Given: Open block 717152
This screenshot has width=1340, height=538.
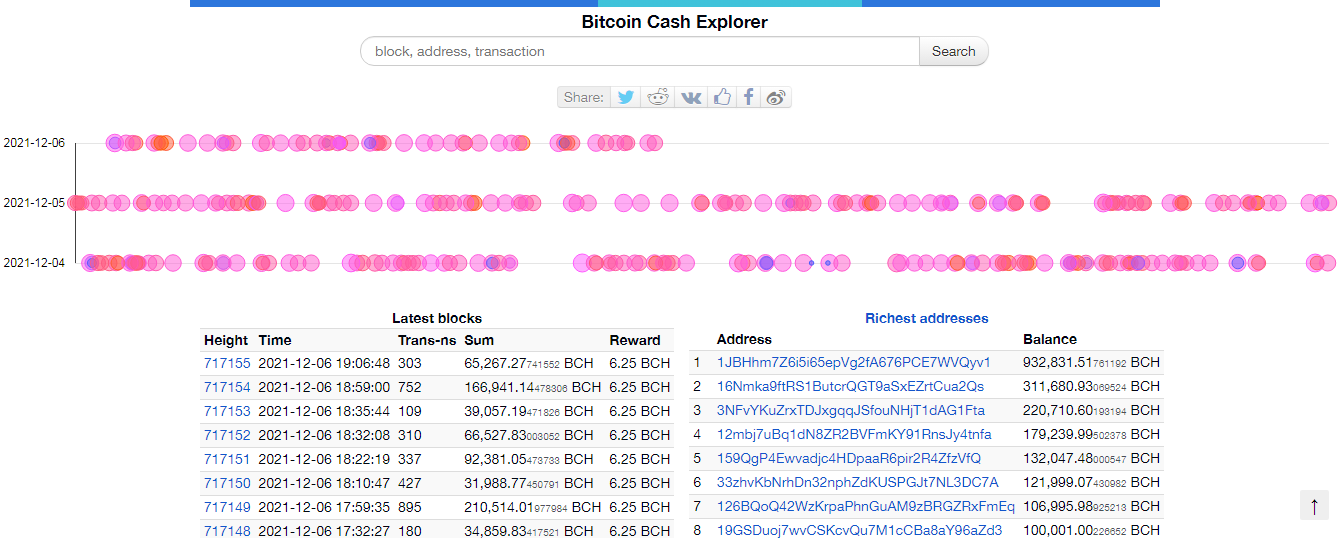Looking at the screenshot, I should tap(227, 435).
